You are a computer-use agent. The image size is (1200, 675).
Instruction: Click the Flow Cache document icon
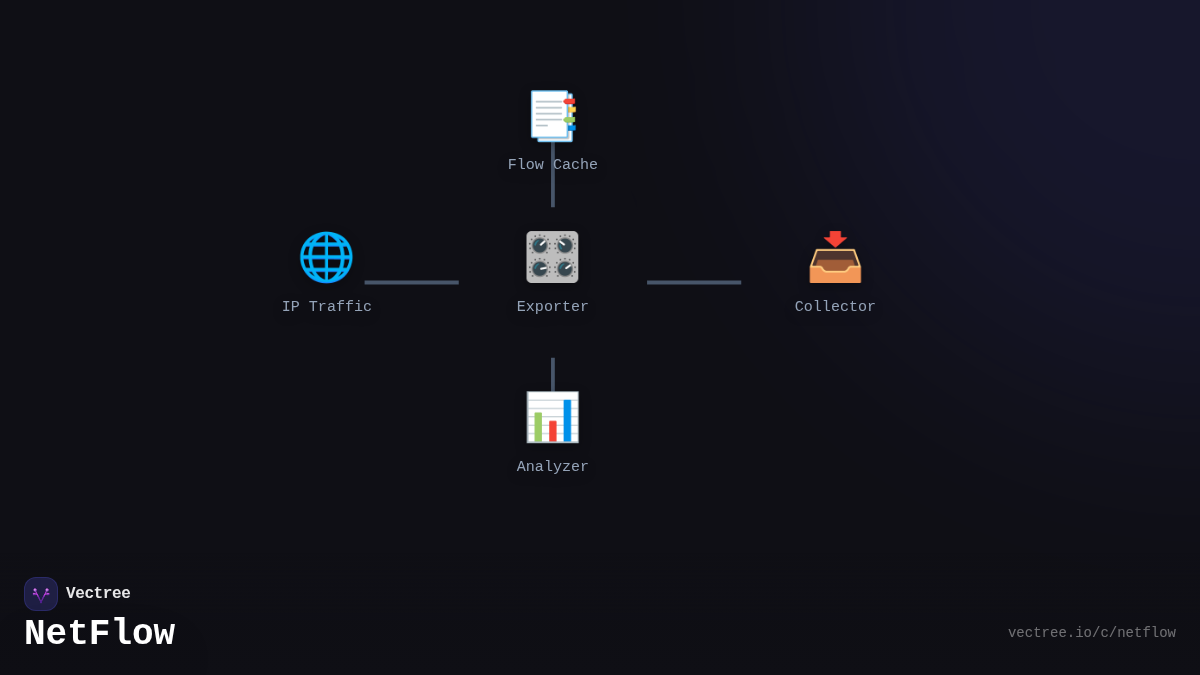552,114
